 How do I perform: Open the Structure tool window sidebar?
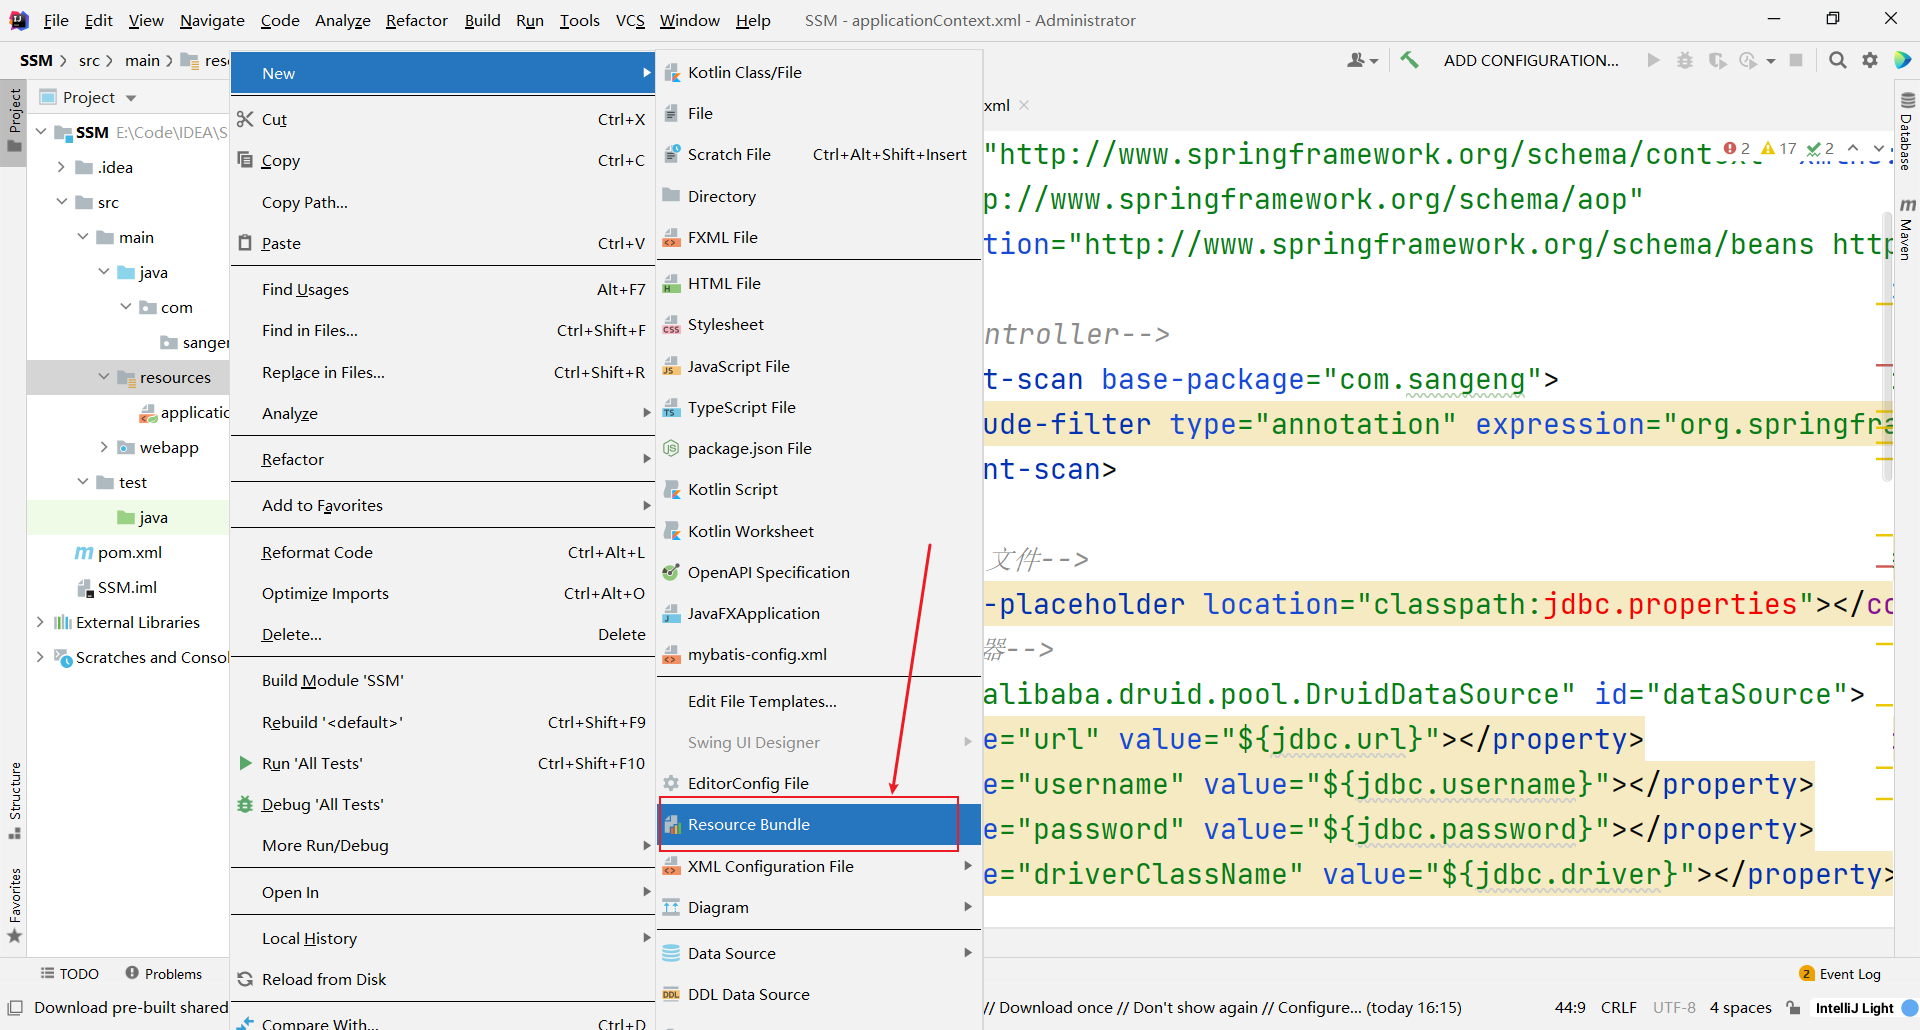[x=14, y=800]
